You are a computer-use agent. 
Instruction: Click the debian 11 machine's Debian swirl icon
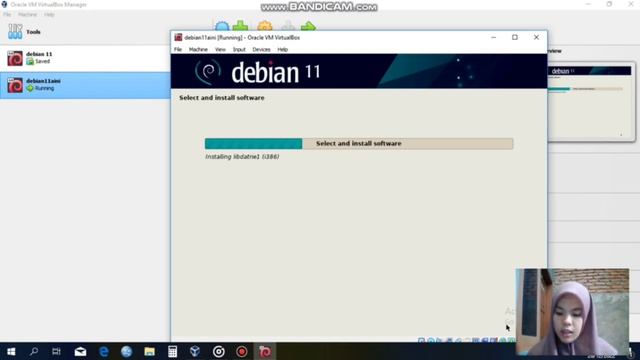point(15,58)
